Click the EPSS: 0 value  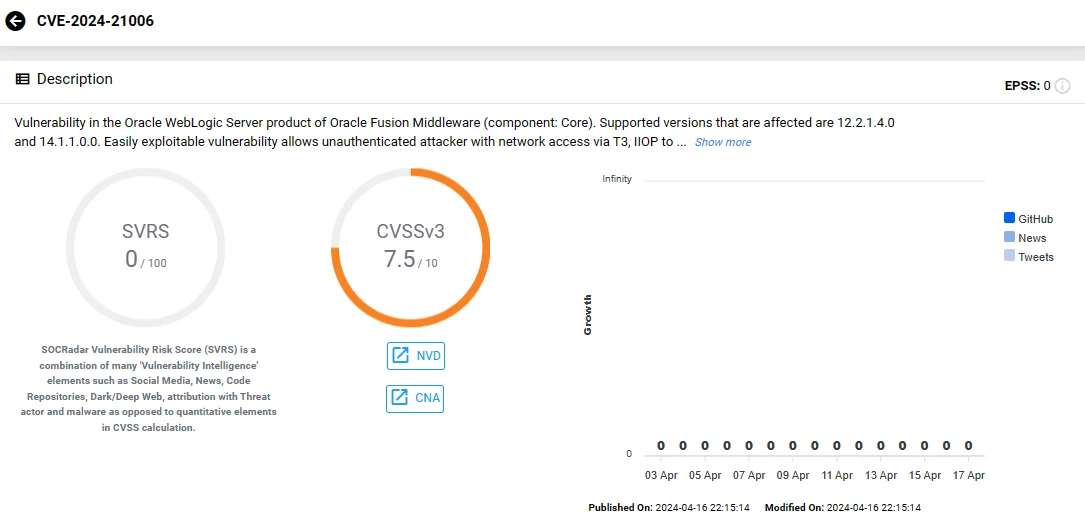[1028, 86]
